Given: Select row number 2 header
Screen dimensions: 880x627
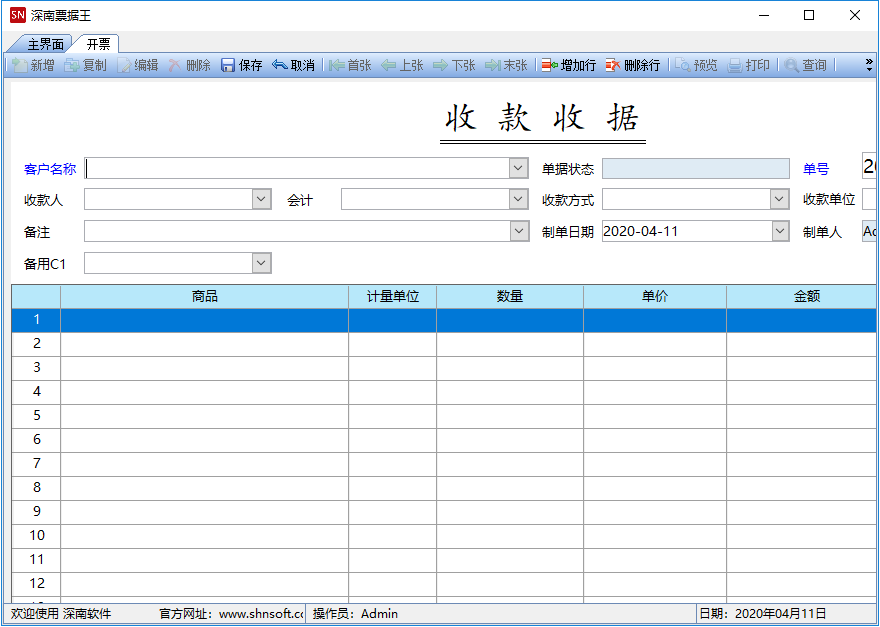Looking at the screenshot, I should 36,344.
